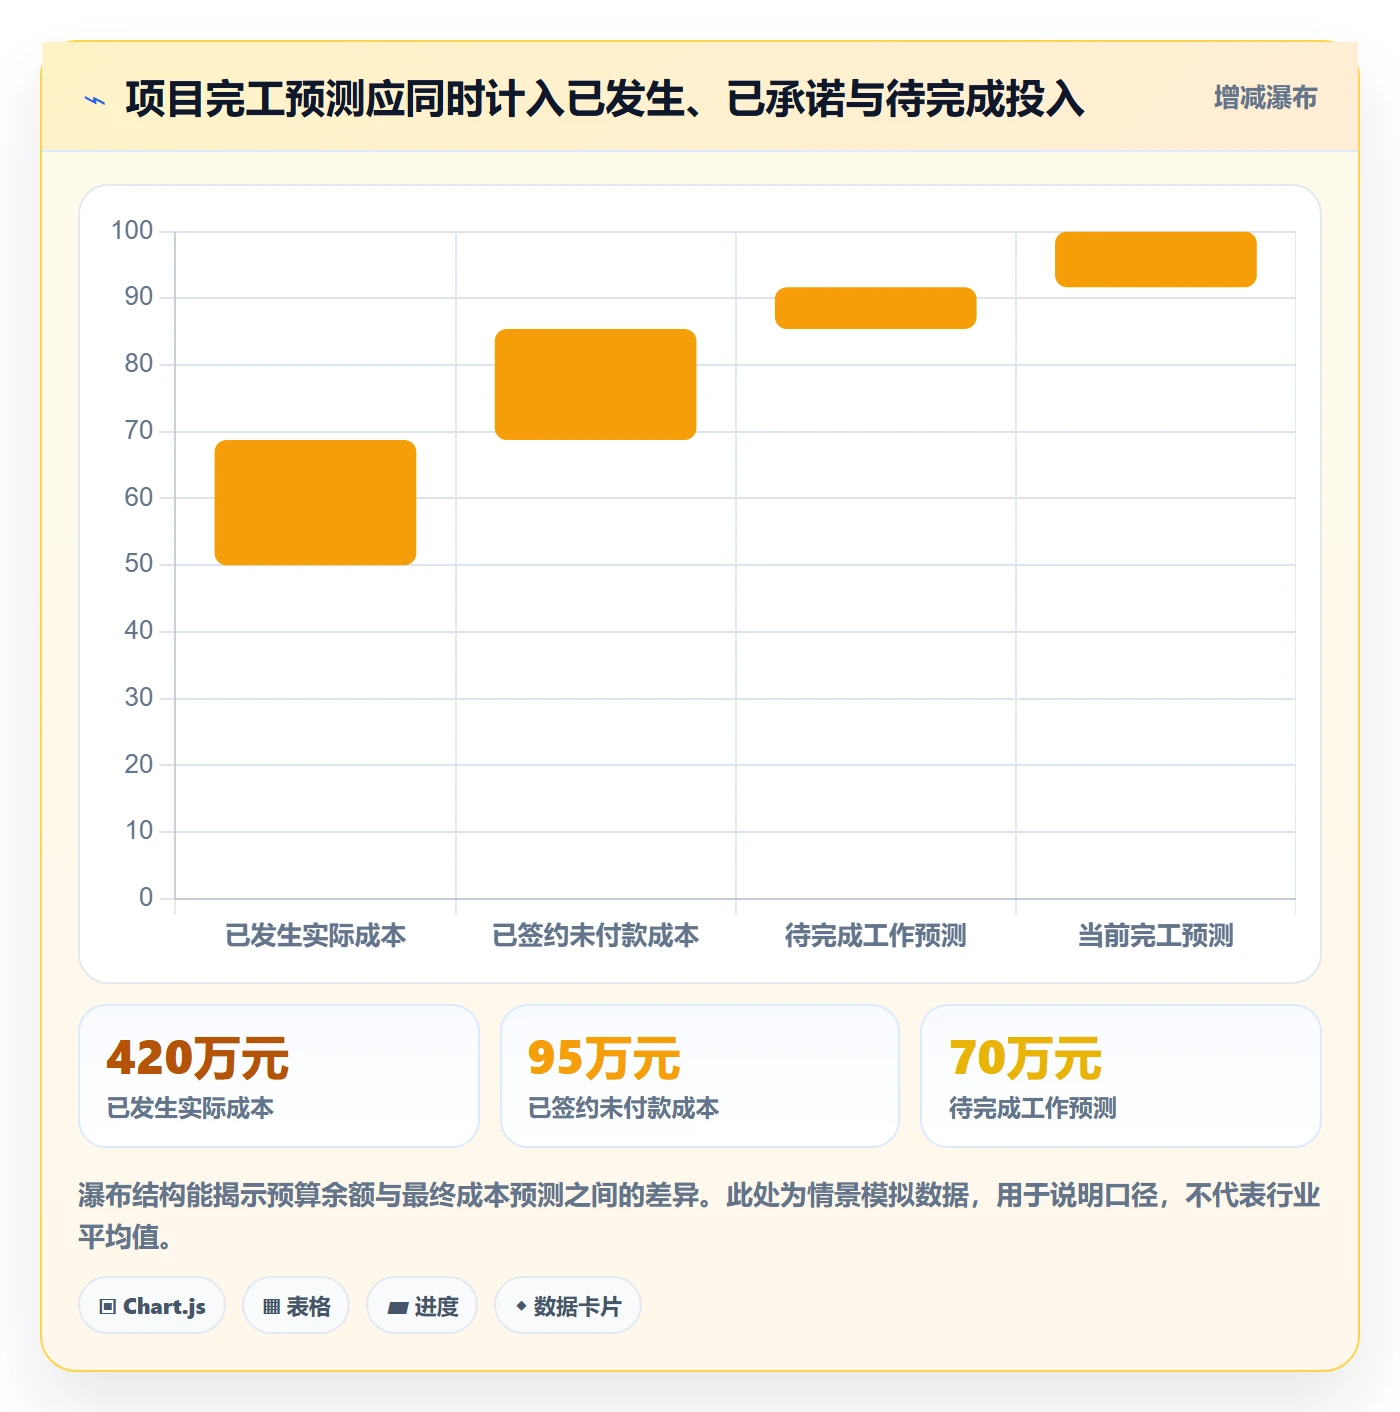Viewport: 1400px width, 1412px height.
Task: Click the 待完成工作预测 card caption
Action: [1032, 1108]
